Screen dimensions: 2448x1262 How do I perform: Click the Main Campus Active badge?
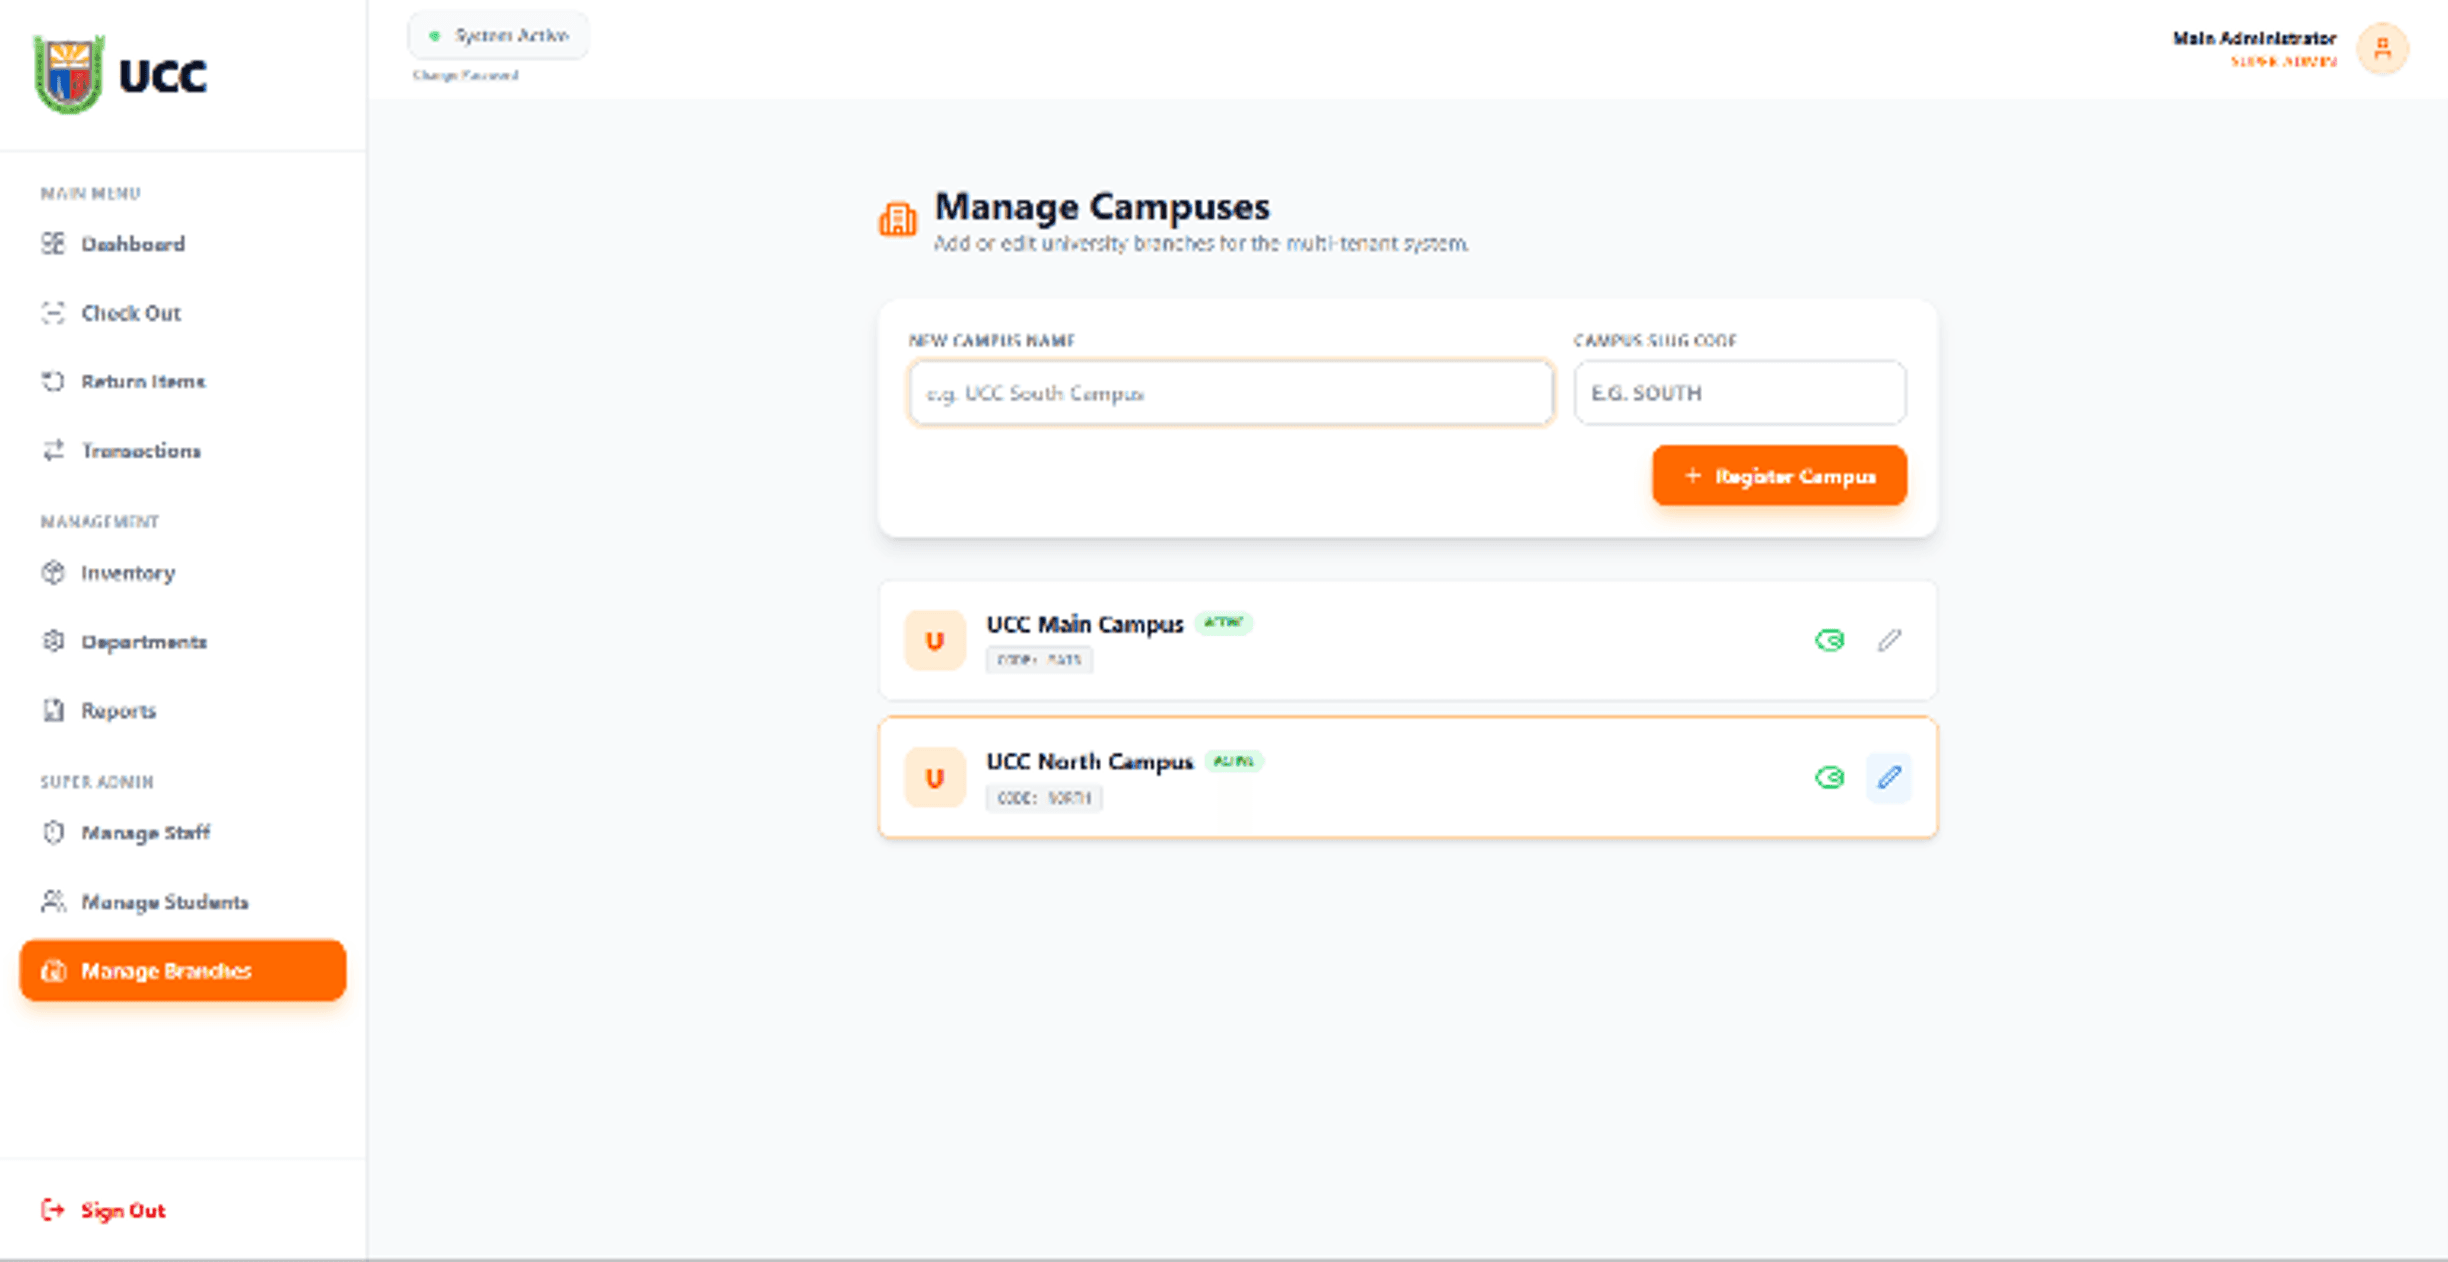[1223, 623]
